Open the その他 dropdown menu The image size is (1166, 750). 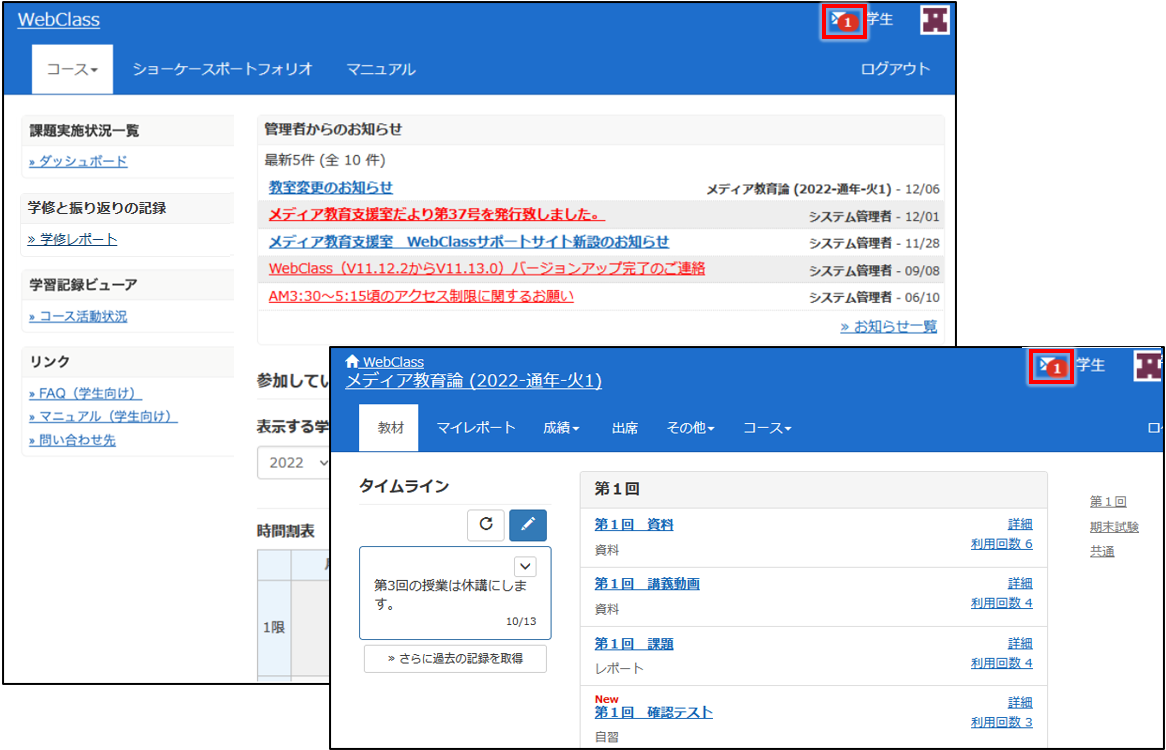[x=690, y=427]
